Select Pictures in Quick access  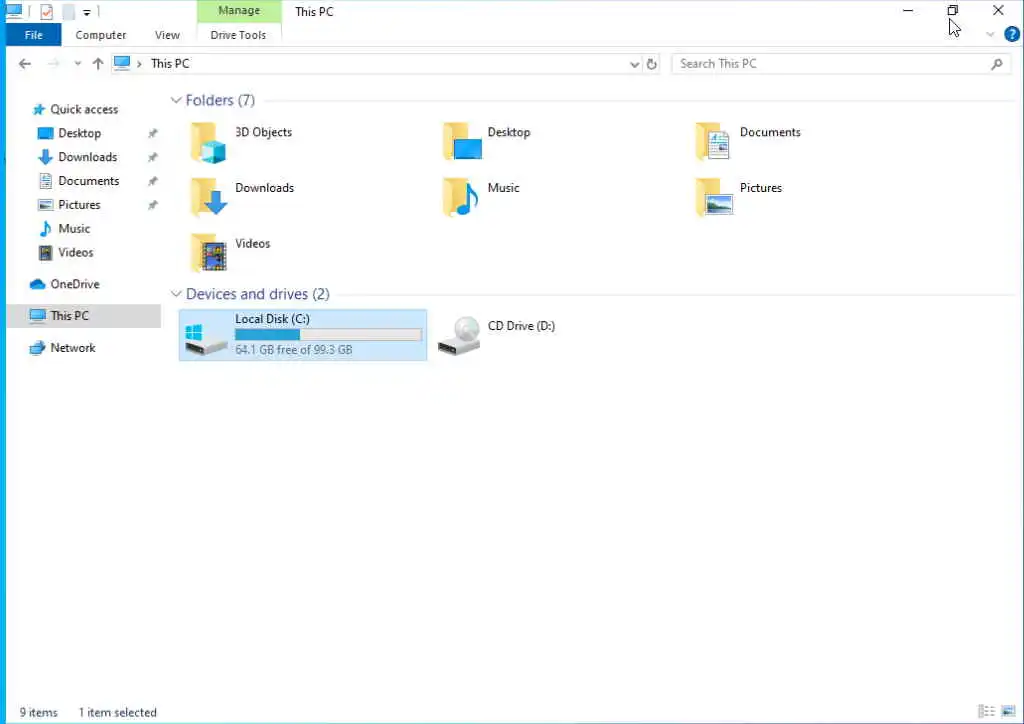[79, 205]
